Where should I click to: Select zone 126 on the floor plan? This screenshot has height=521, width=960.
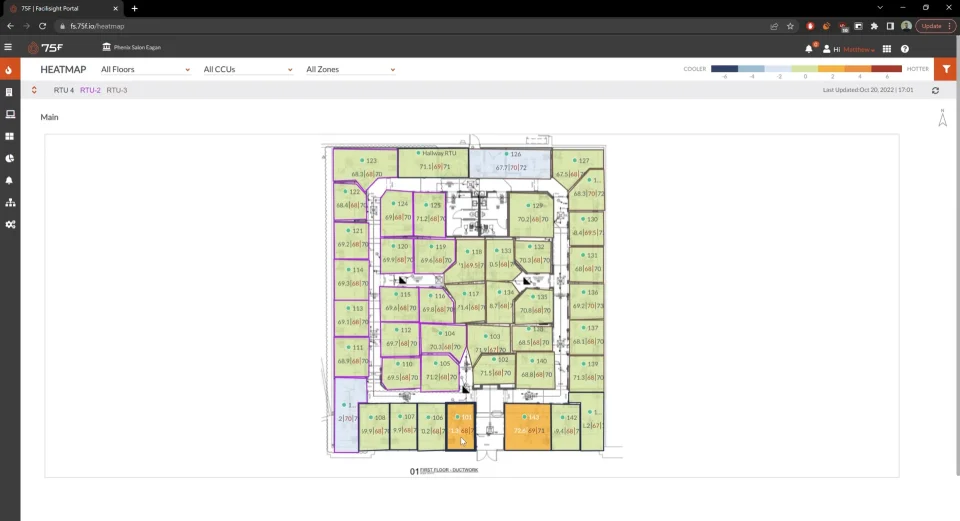pos(510,162)
